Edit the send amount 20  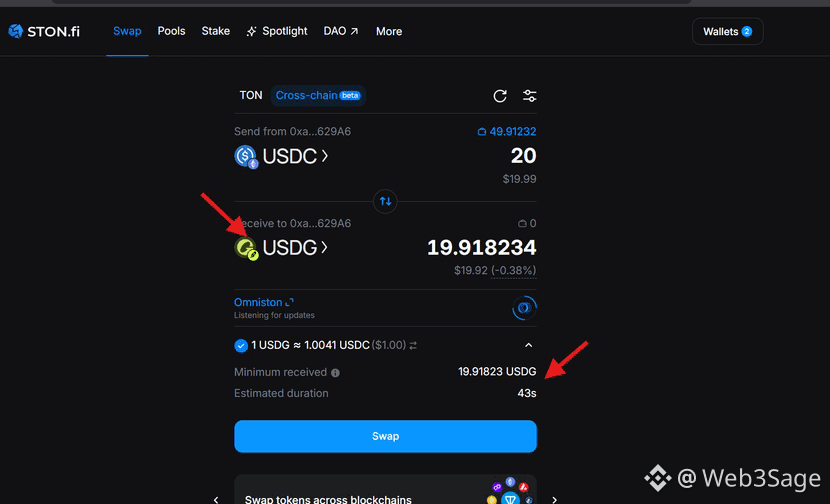tap(524, 156)
